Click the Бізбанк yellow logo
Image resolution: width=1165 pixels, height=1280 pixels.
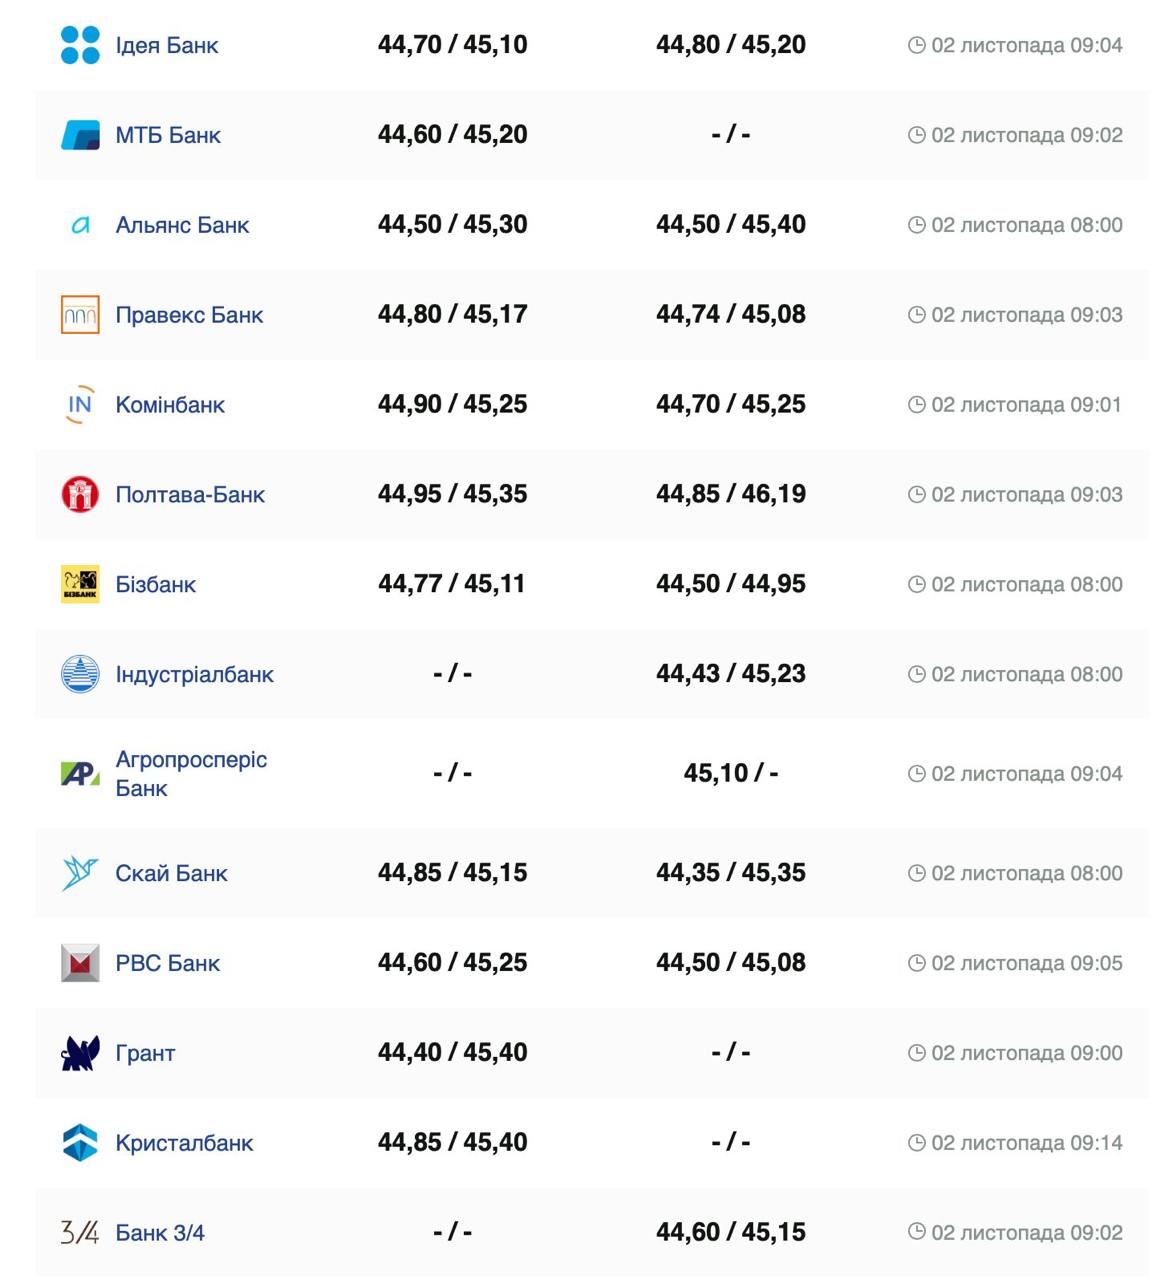click(80, 584)
